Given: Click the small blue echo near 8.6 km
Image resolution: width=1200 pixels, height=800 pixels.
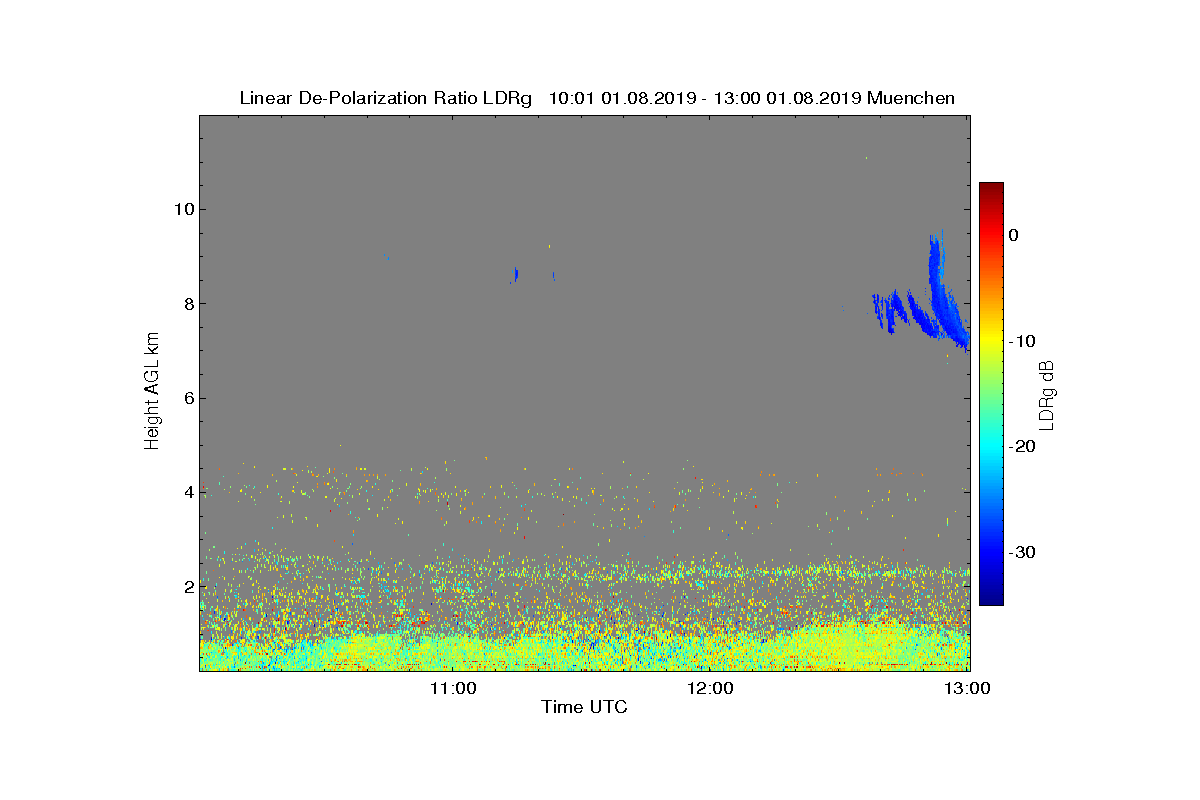Looking at the screenshot, I should tap(515, 273).
